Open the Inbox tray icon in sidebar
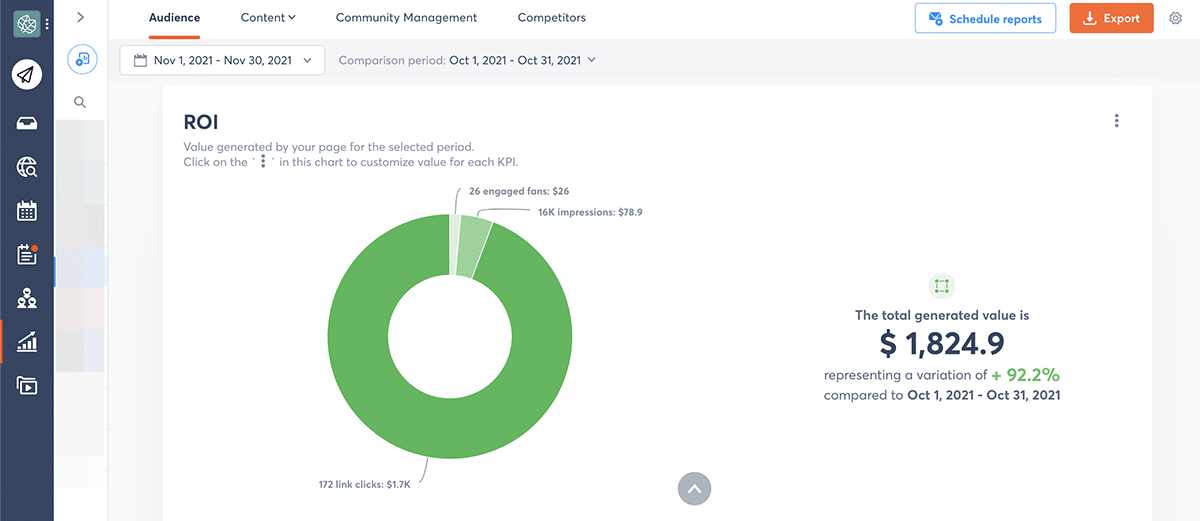This screenshot has width=1200, height=521. (x=27, y=123)
